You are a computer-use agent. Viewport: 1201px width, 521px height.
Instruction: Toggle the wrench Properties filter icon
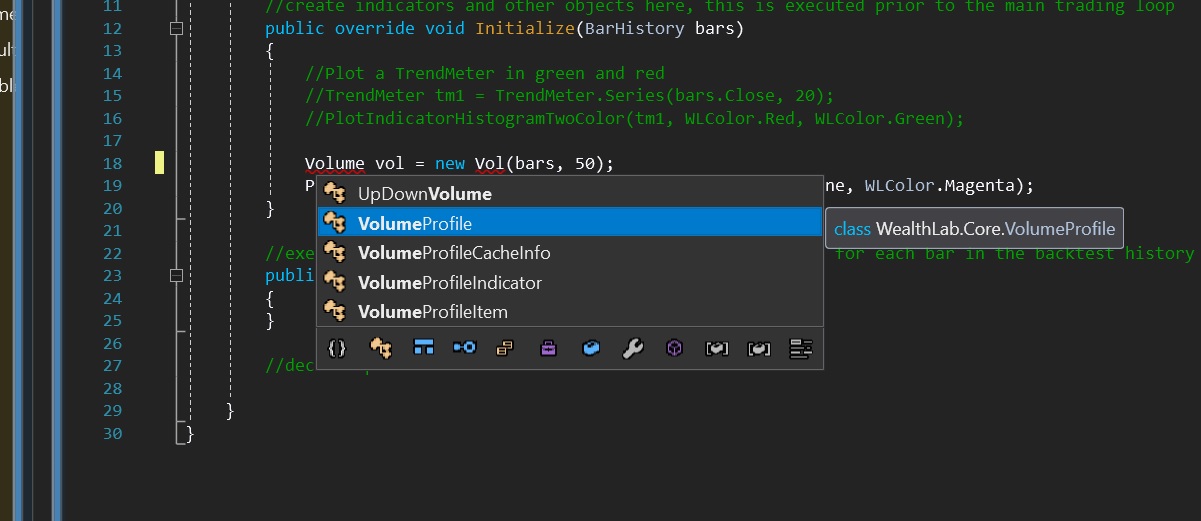click(x=633, y=348)
